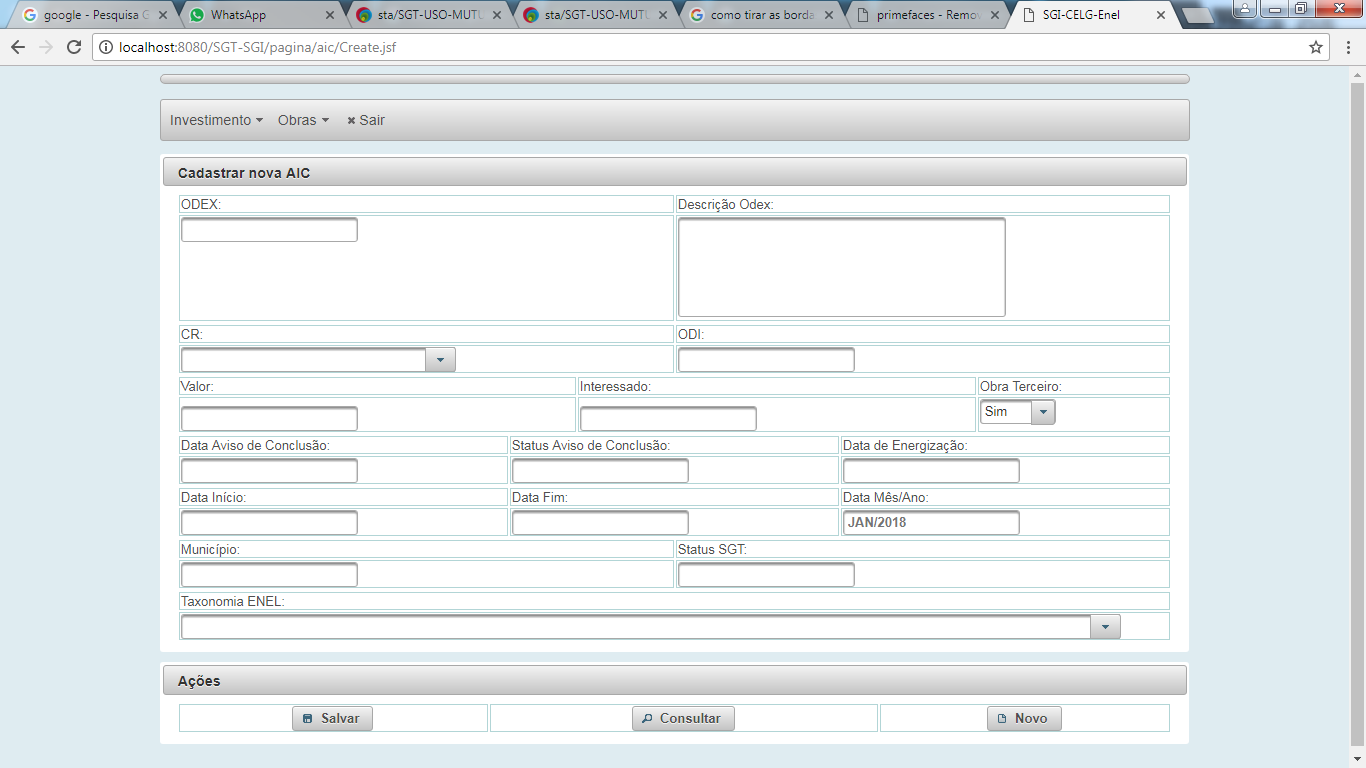
Task: Click the Novo button
Action: click(1024, 718)
